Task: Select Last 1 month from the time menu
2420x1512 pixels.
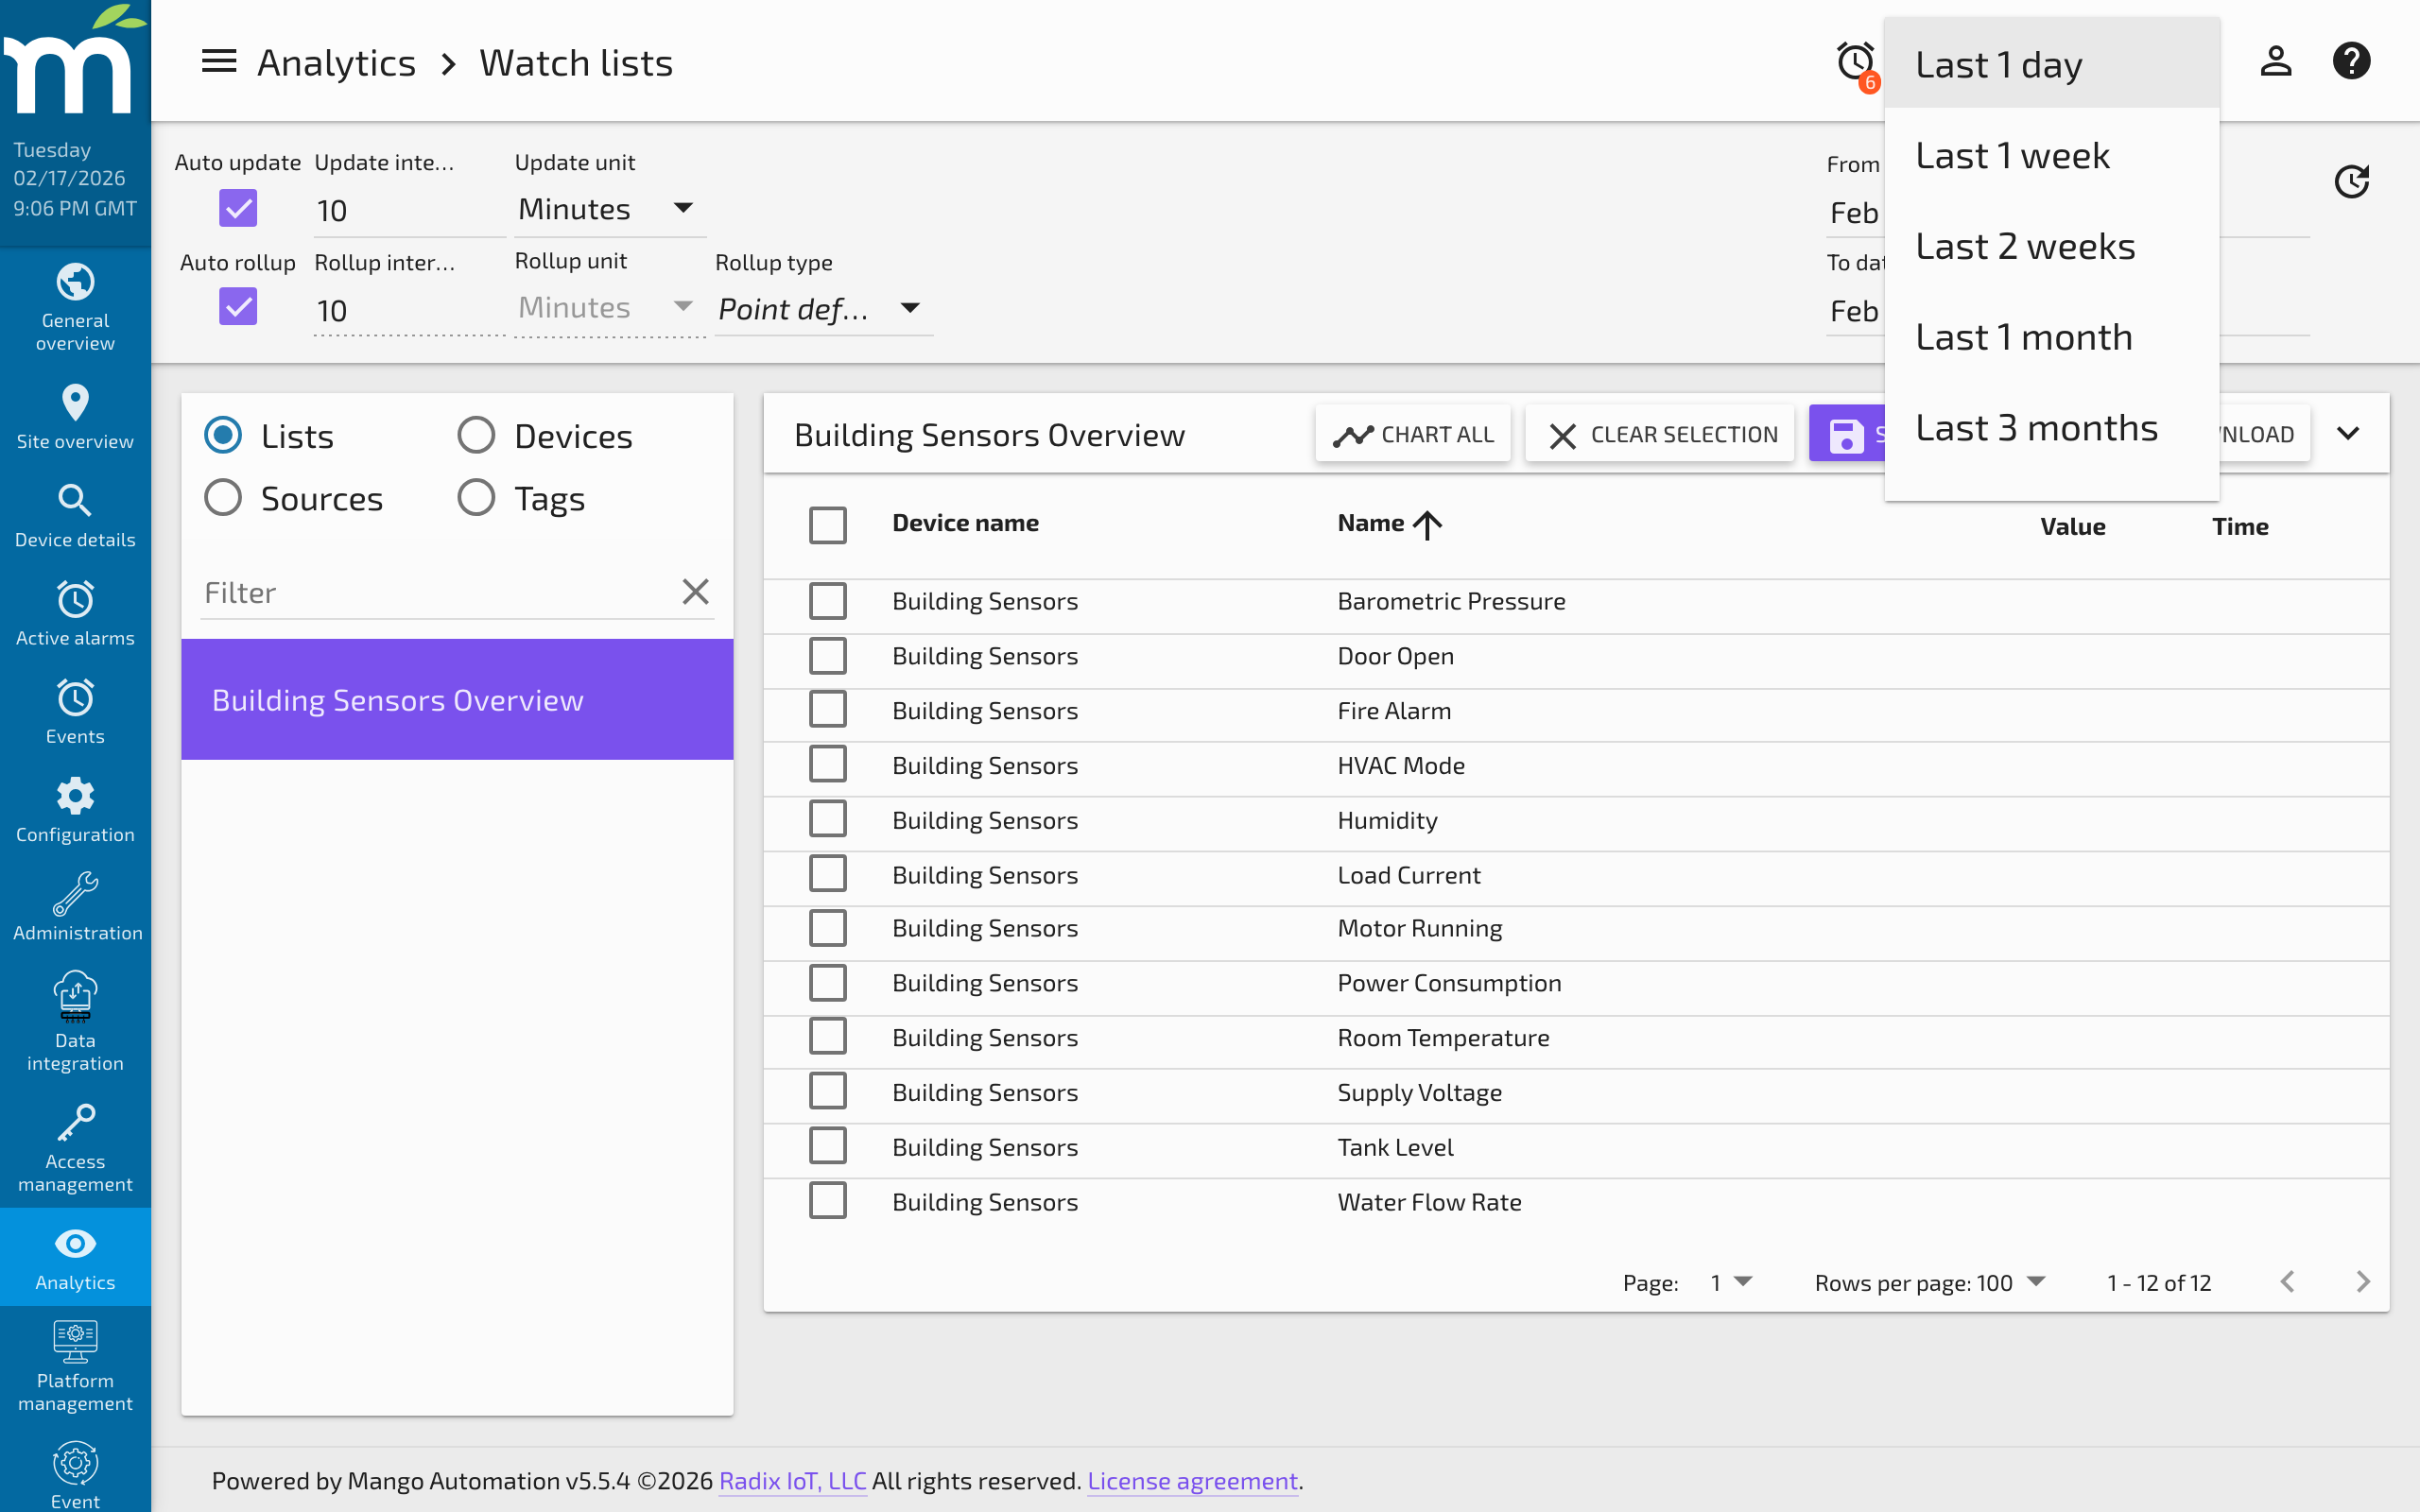Action: pos(2023,336)
